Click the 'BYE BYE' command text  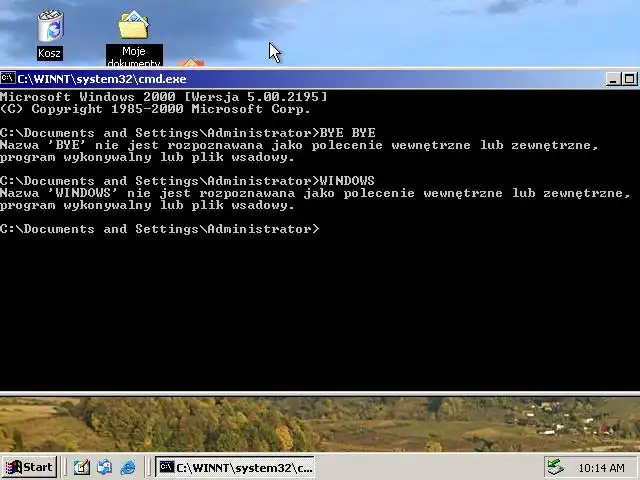348,133
